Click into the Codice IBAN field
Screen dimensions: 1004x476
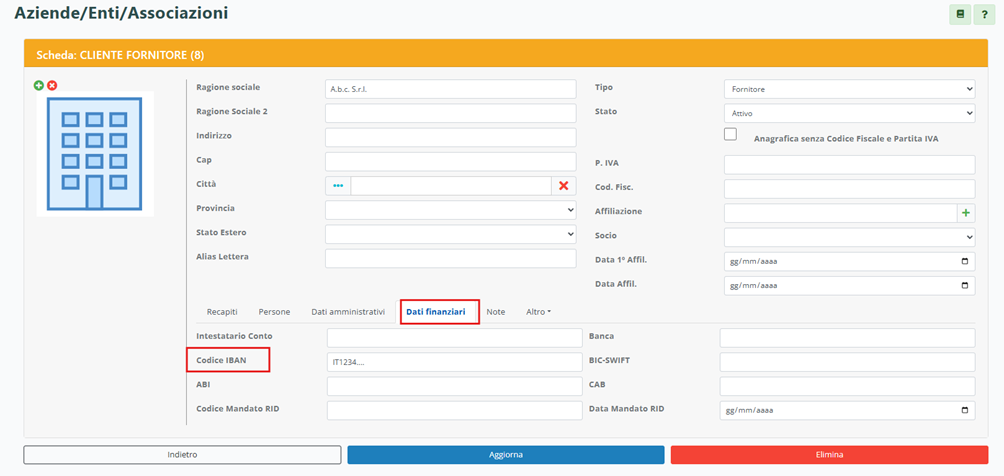click(453, 362)
